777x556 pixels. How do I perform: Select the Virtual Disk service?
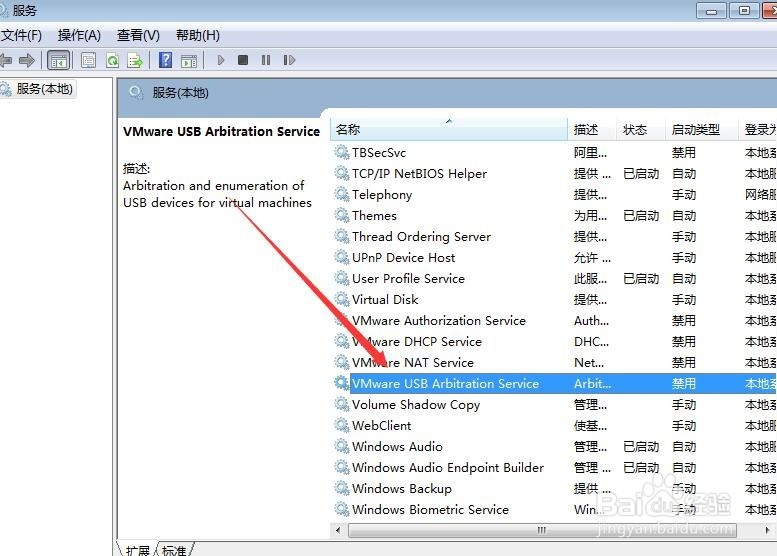[554, 300]
